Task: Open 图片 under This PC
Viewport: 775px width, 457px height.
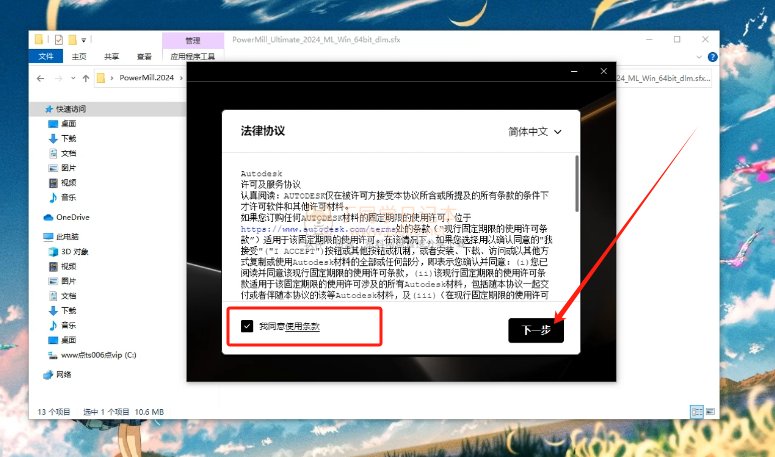Action: pyautogui.click(x=69, y=281)
